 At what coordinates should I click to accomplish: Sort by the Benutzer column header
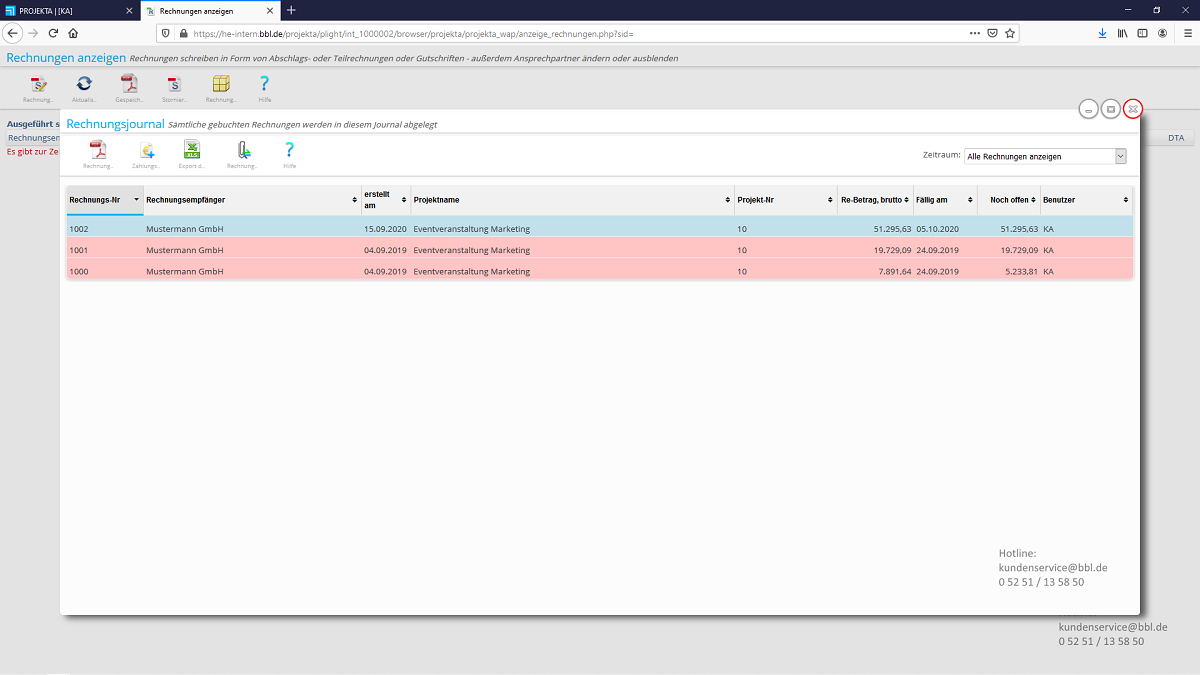tap(1087, 200)
